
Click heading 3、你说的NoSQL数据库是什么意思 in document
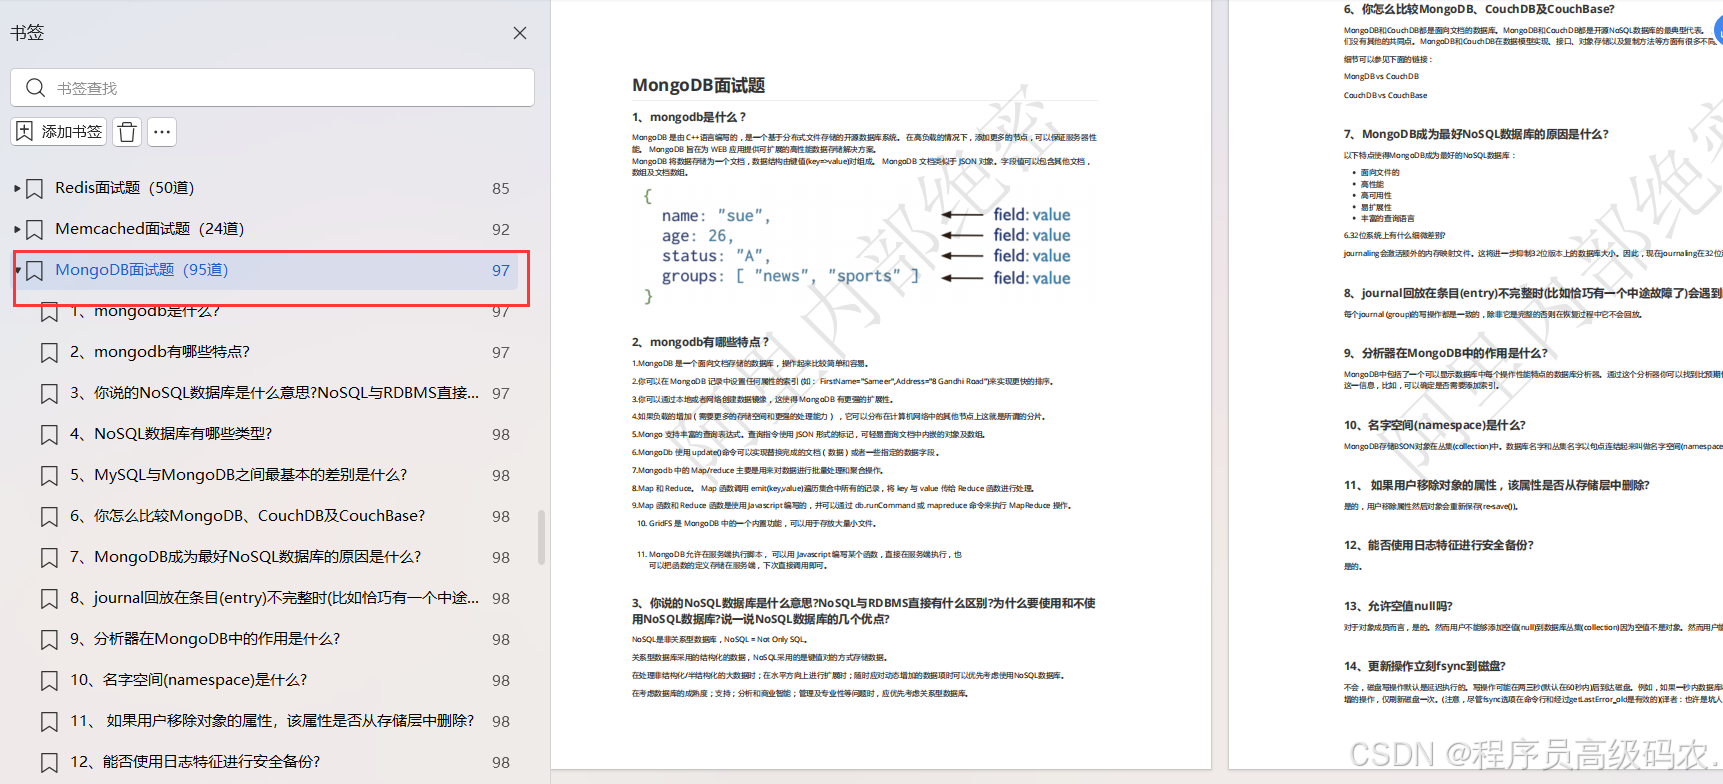click(x=864, y=611)
